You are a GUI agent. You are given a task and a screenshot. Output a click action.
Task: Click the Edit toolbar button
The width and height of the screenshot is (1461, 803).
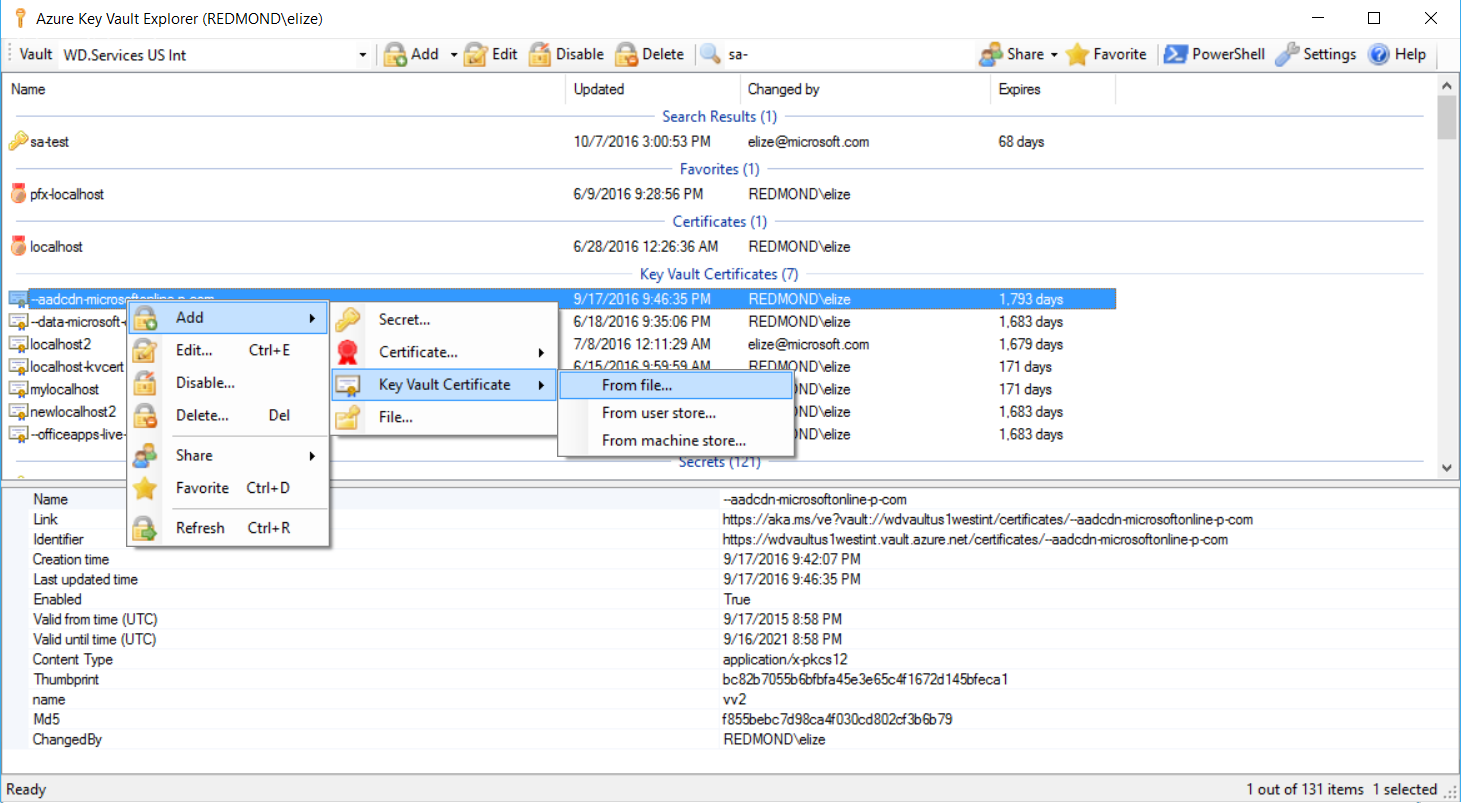coord(490,54)
